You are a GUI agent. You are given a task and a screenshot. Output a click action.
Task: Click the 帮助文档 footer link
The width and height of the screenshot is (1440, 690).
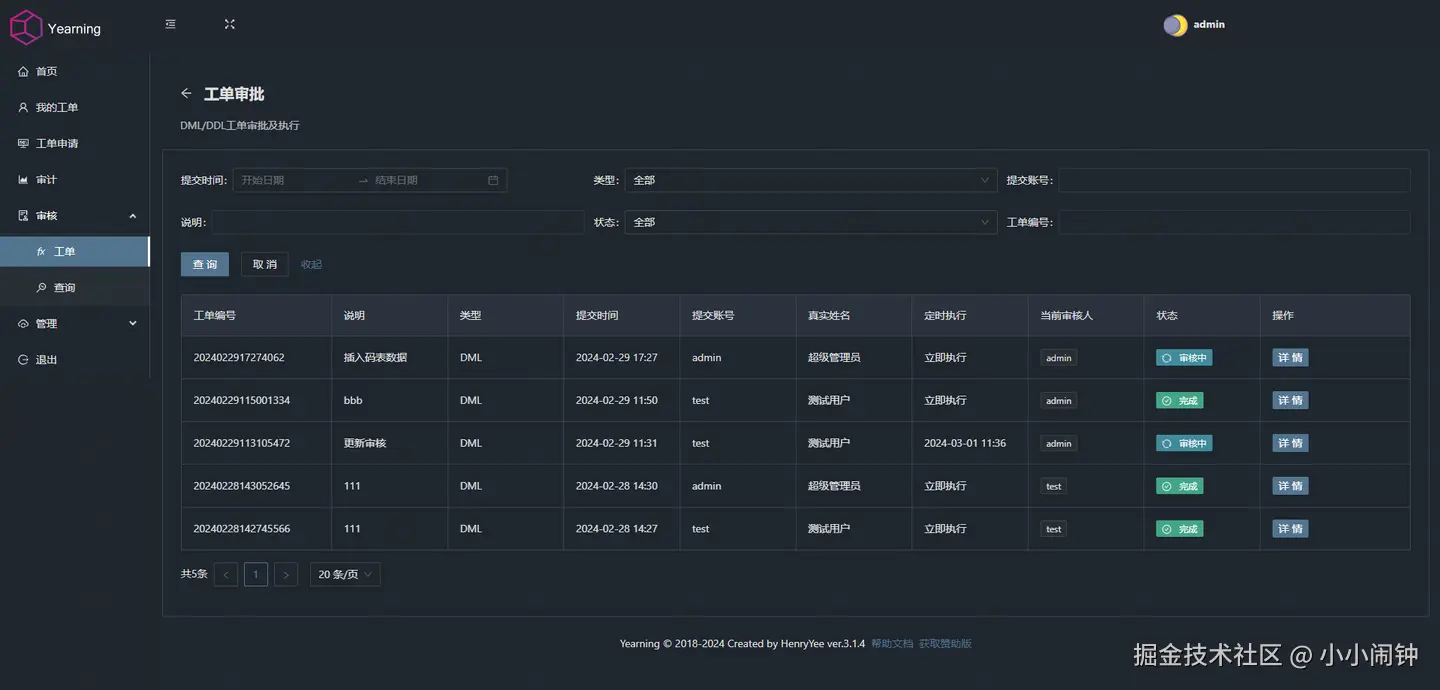(x=892, y=644)
